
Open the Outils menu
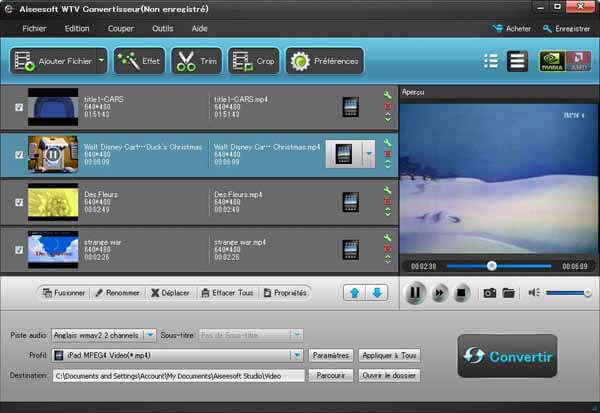point(163,29)
